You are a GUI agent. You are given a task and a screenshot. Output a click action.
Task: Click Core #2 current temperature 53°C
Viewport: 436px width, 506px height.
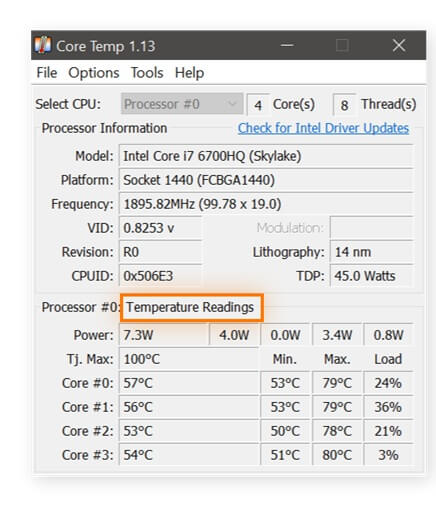tap(189, 431)
